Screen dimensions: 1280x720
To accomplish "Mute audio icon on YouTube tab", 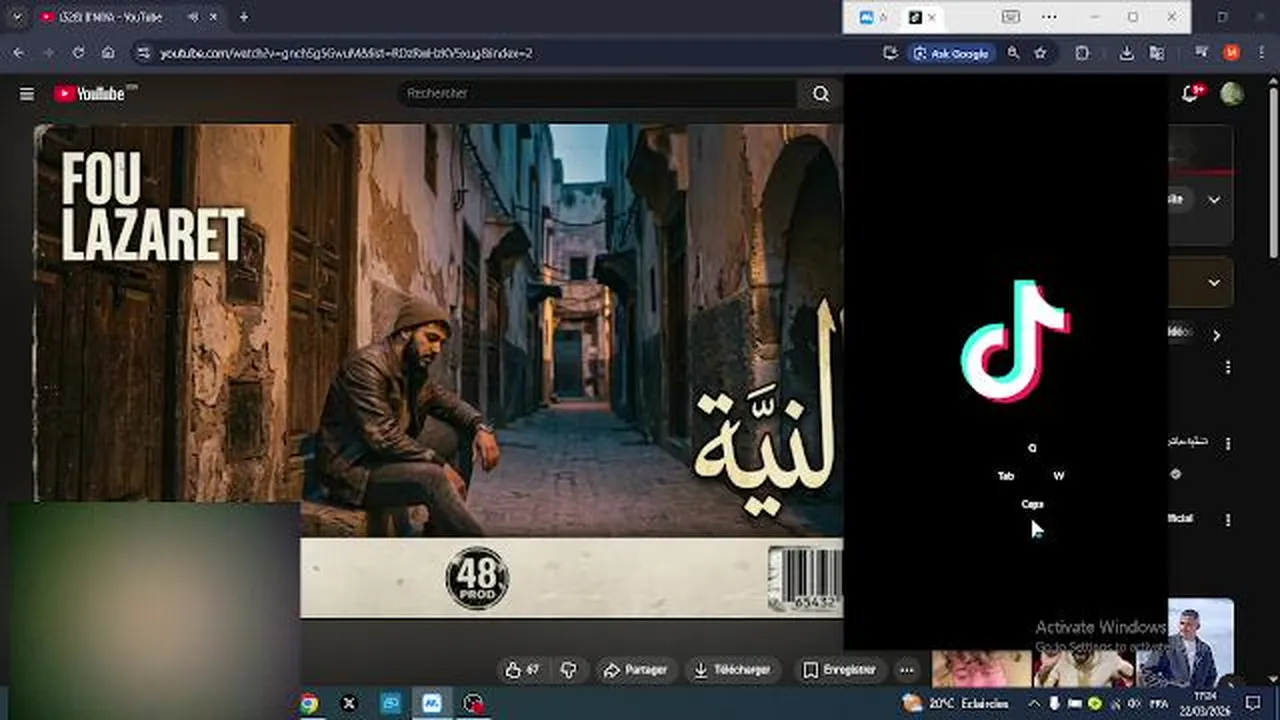I will click(191, 17).
